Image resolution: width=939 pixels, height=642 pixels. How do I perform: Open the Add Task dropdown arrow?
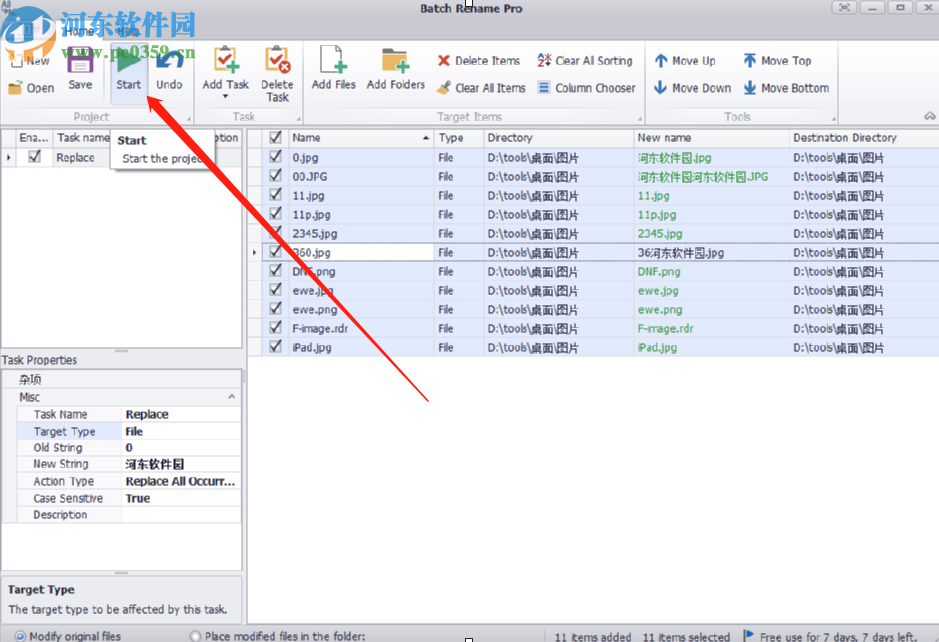pos(225,97)
